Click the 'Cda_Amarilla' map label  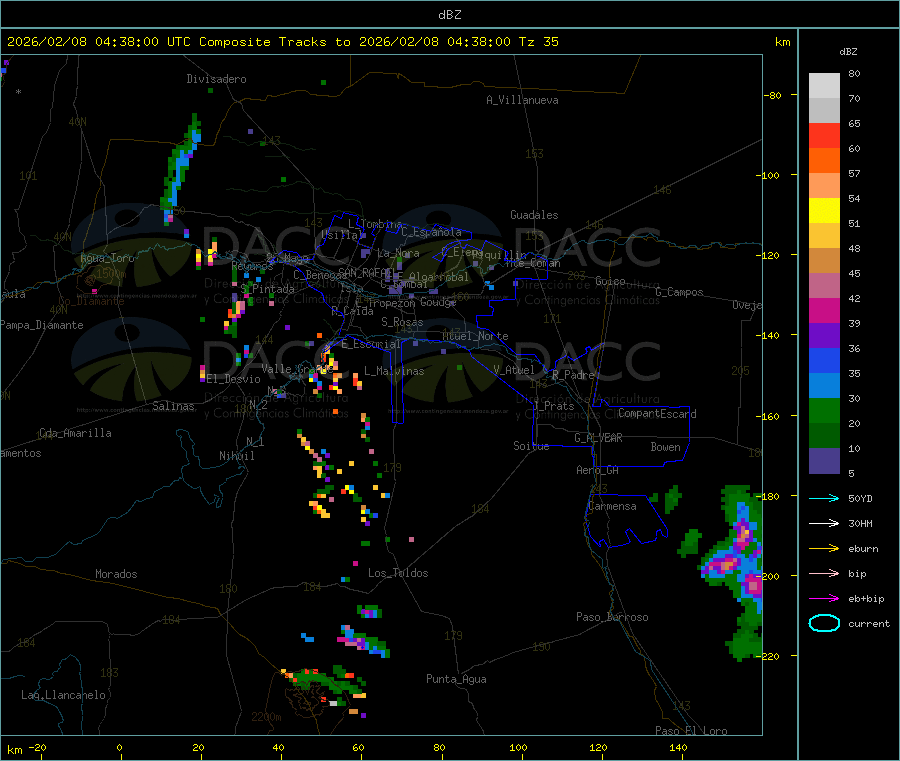click(75, 433)
